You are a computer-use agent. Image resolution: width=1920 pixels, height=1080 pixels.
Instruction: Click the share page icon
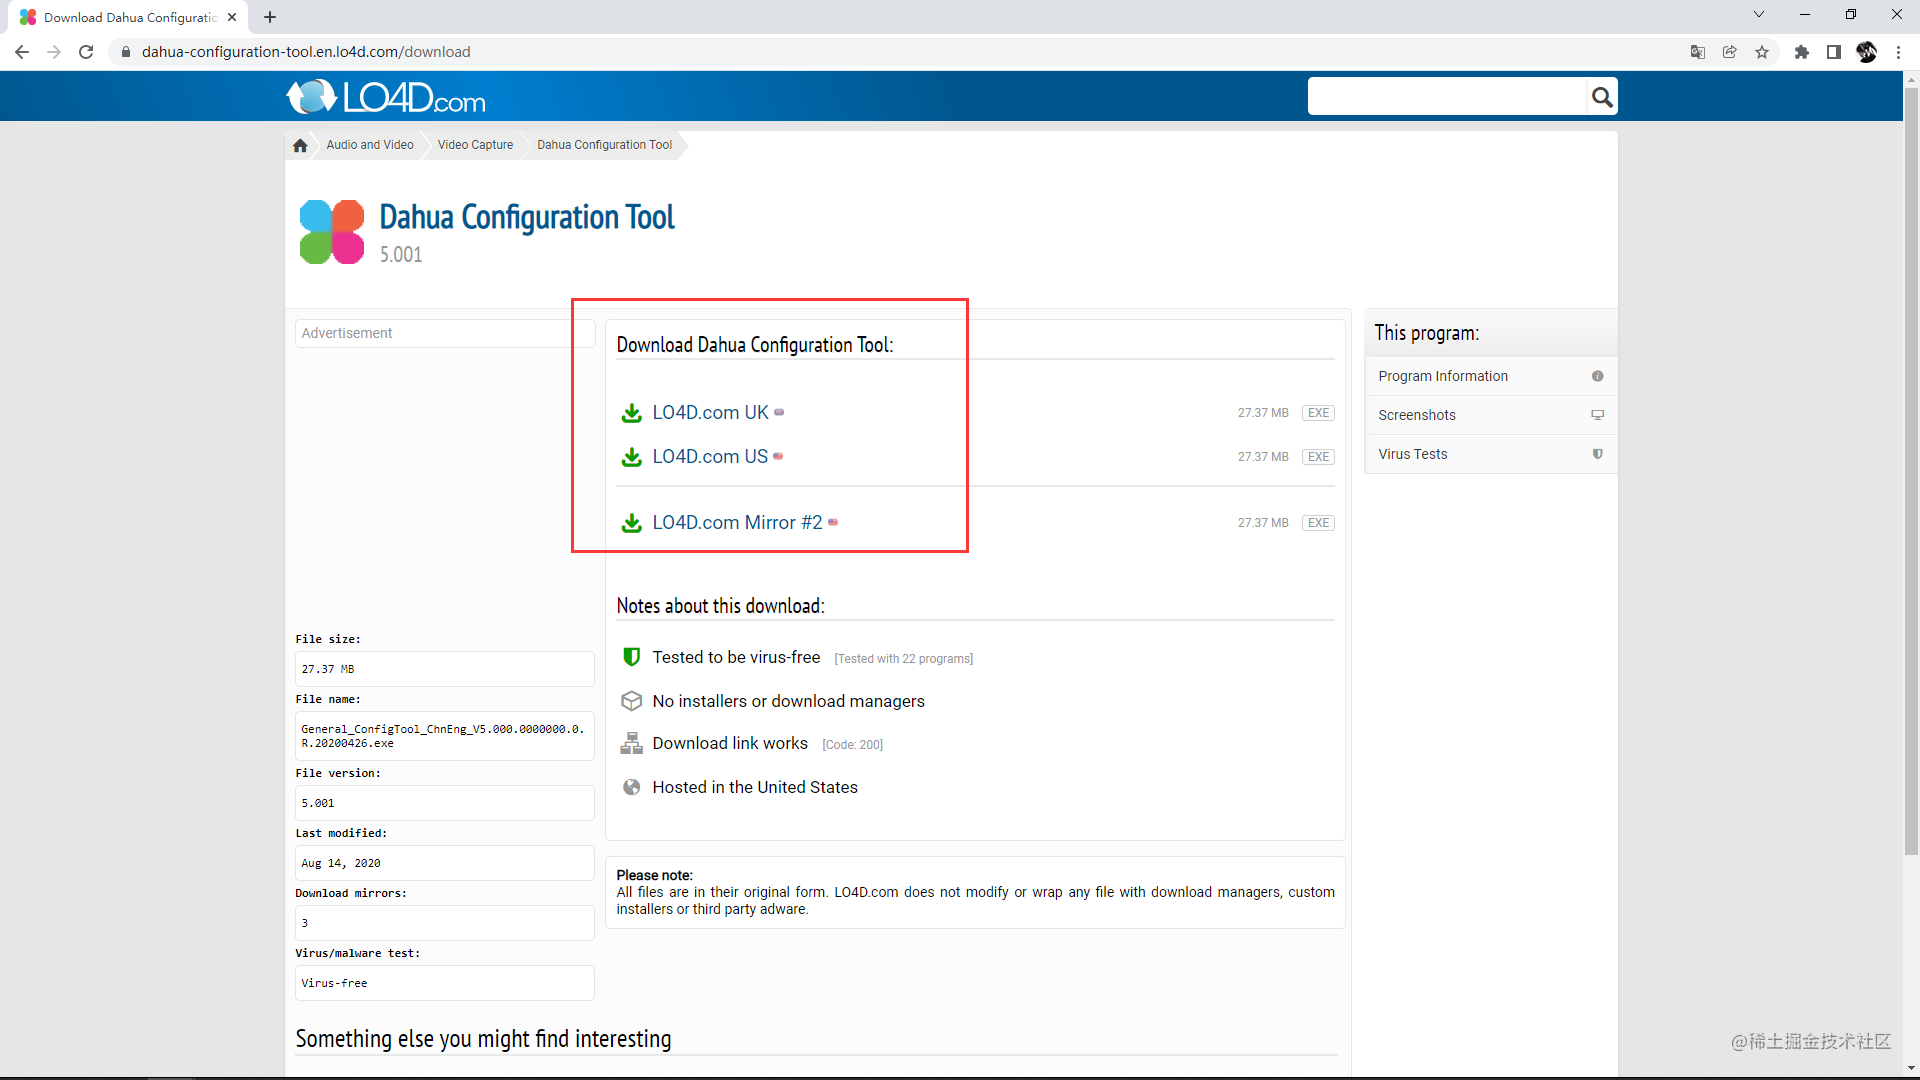point(1730,52)
